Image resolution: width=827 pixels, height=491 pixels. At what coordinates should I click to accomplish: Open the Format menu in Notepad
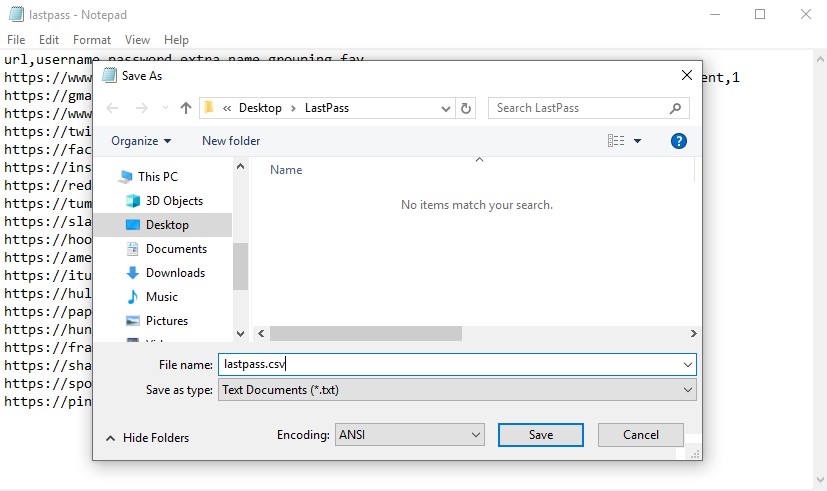pos(92,40)
